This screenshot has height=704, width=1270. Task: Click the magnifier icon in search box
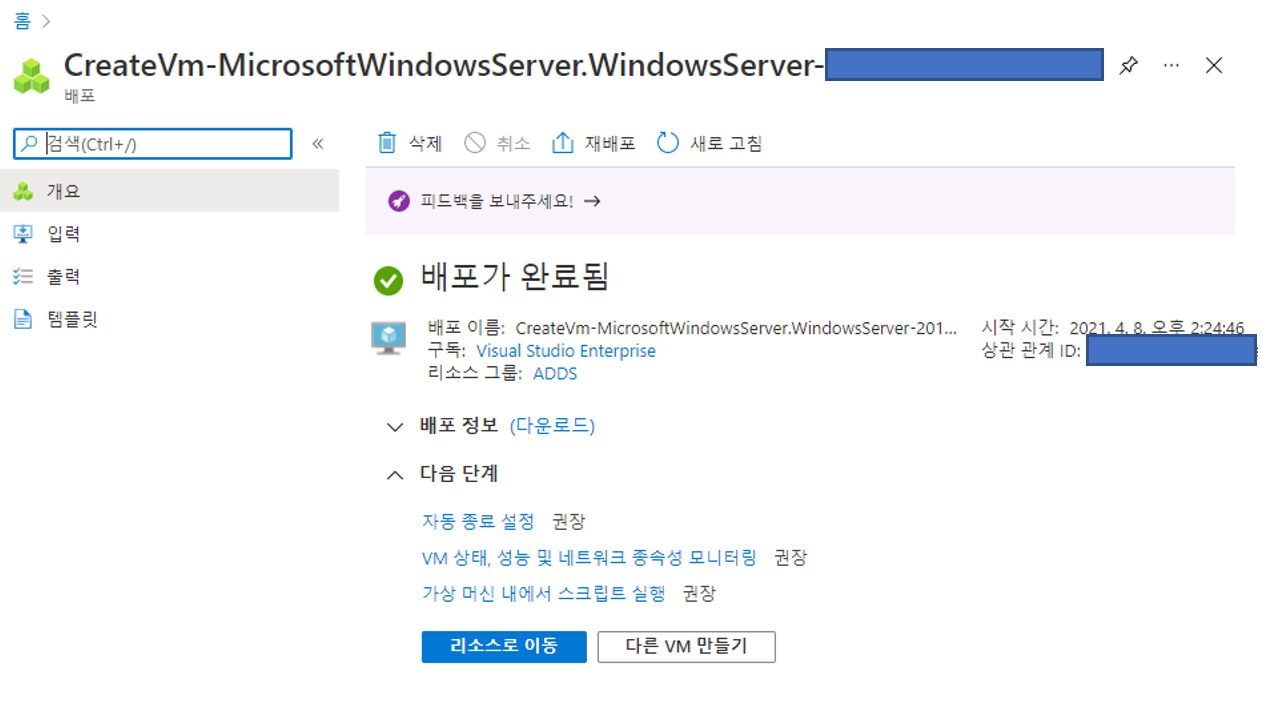(30, 144)
